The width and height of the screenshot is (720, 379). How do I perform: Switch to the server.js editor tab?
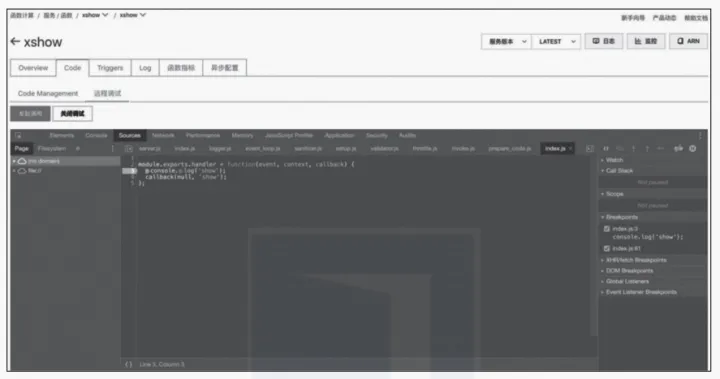150,148
